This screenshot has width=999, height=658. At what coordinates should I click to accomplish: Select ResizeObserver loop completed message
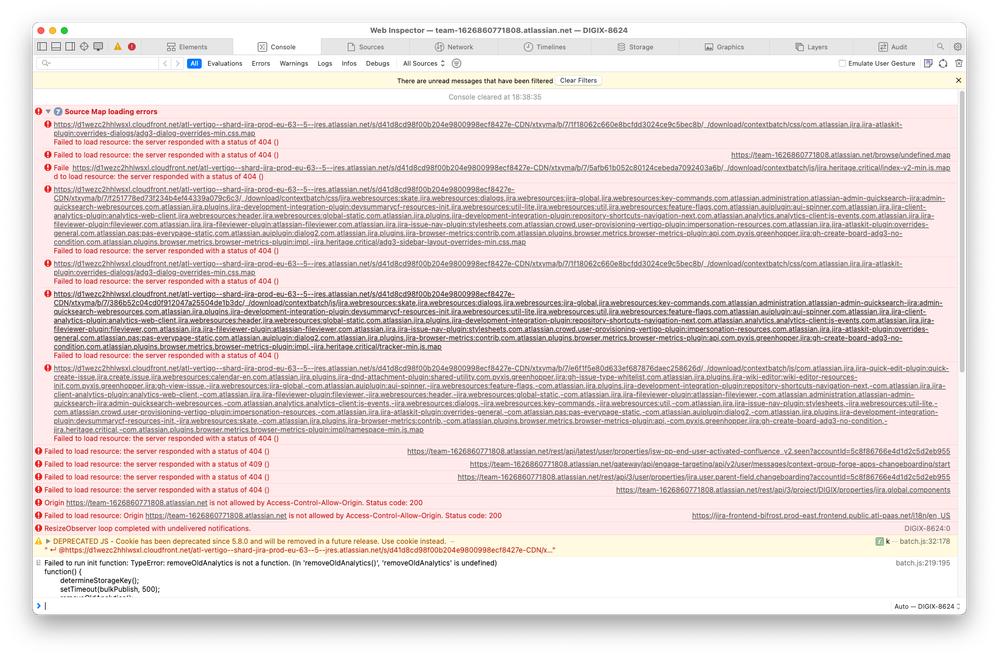point(147,529)
